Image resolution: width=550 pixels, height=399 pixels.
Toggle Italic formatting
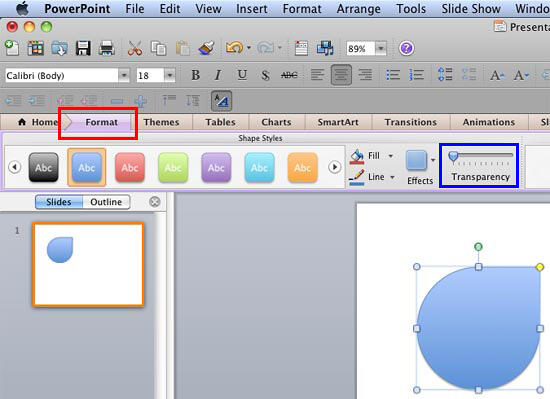218,75
